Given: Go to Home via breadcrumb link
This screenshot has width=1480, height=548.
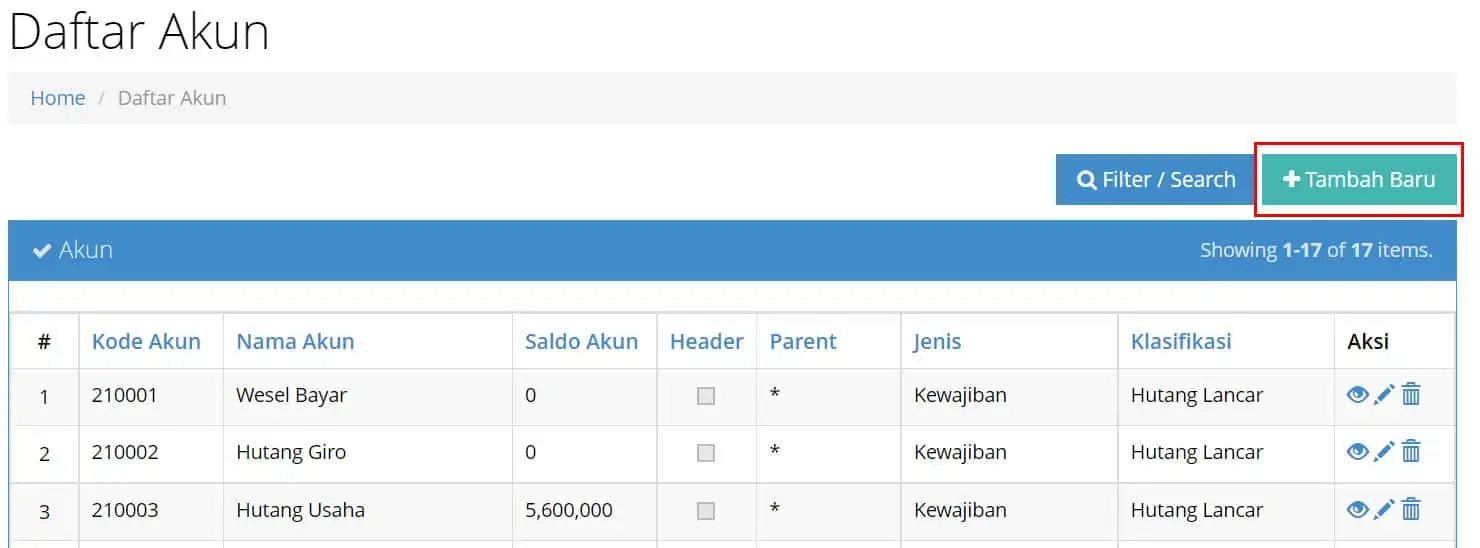Looking at the screenshot, I should pyautogui.click(x=58, y=98).
